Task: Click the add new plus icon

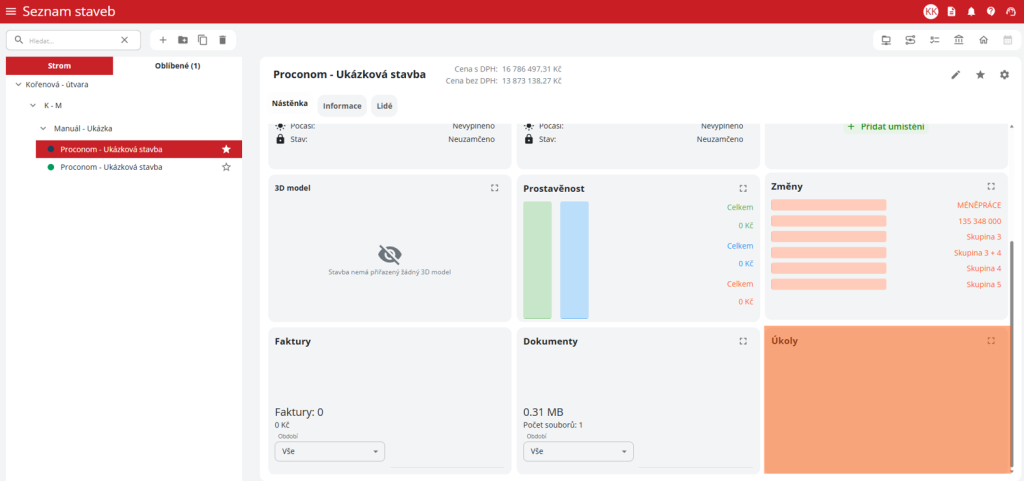Action: coord(163,40)
